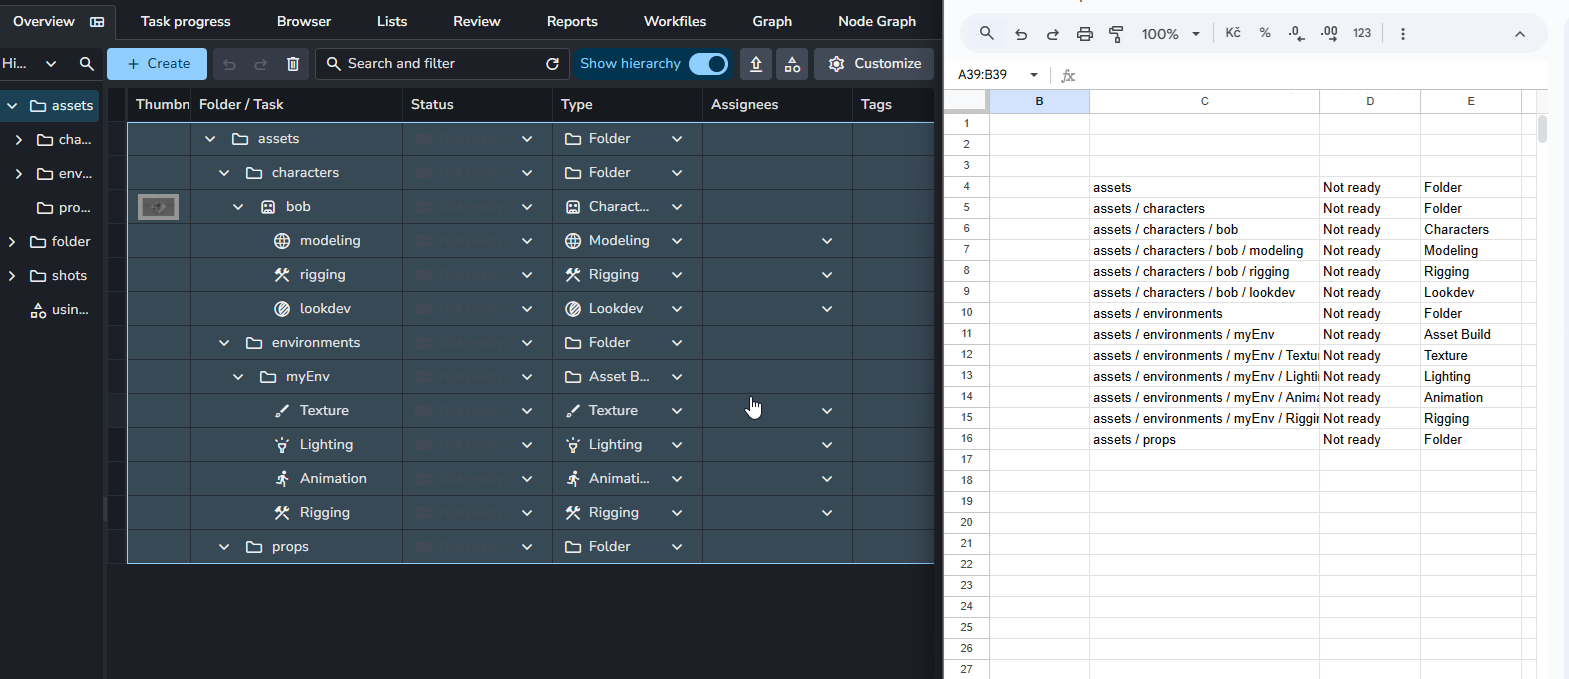The height and width of the screenshot is (679, 1569).
Task: Click the refresh icon in the search bar
Action: point(552,64)
